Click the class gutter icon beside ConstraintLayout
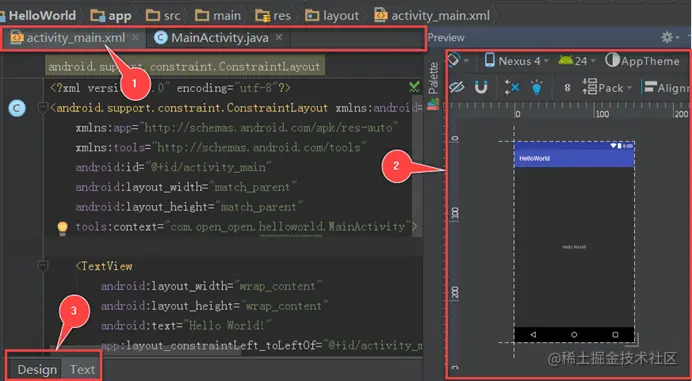 coord(17,108)
